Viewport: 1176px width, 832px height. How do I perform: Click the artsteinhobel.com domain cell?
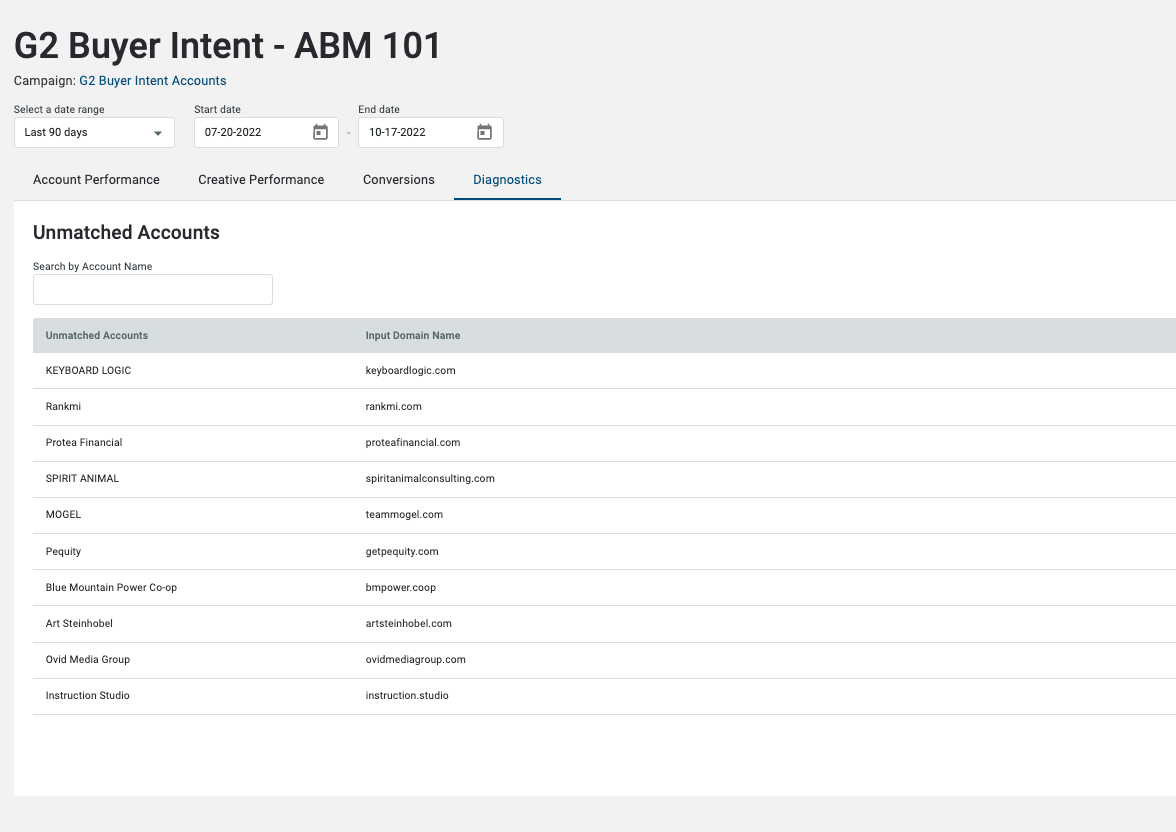pos(409,623)
